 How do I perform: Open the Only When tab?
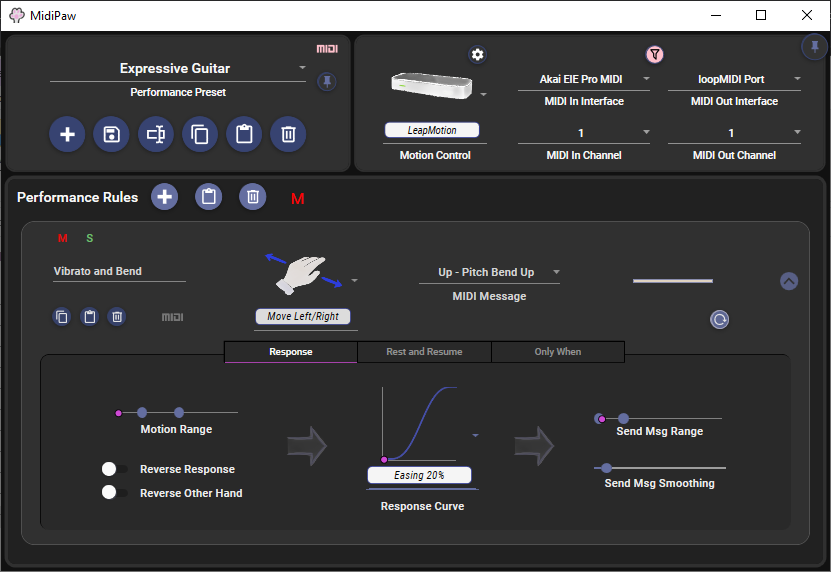(557, 352)
